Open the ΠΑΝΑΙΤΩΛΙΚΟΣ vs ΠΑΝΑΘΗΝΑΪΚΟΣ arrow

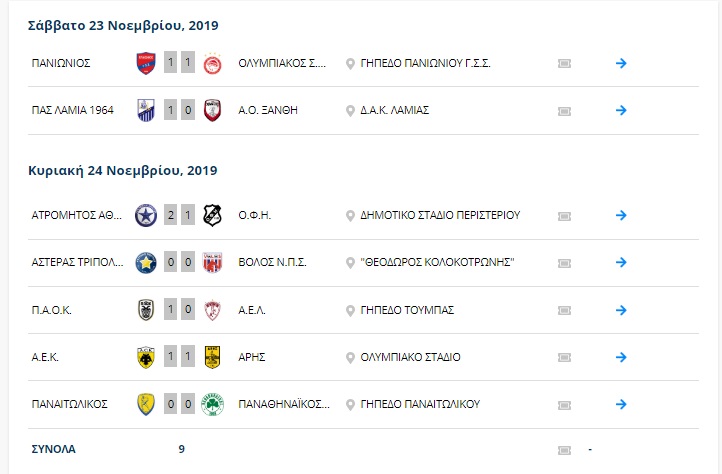coord(621,404)
